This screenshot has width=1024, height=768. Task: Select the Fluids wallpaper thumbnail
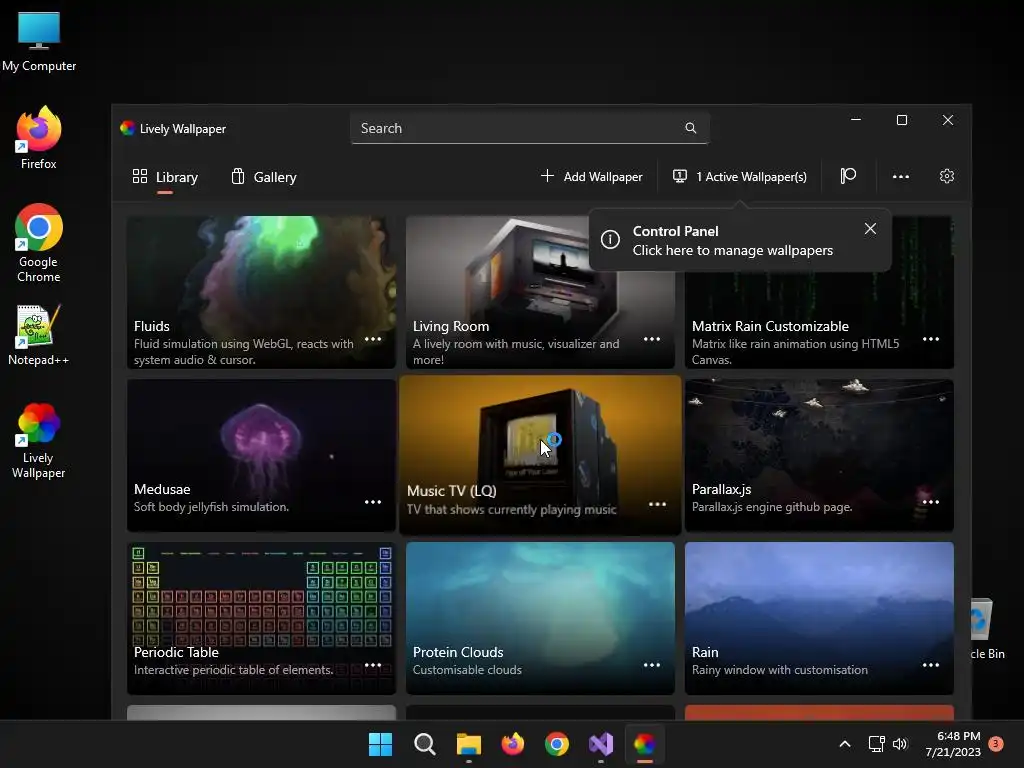261,292
